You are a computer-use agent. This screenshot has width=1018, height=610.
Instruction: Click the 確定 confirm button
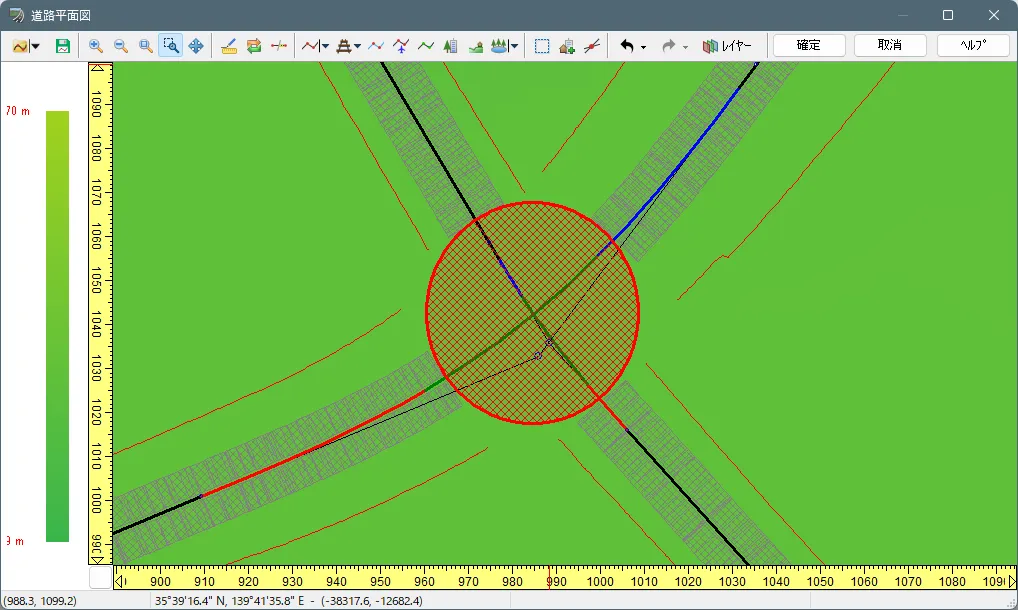tap(809, 45)
